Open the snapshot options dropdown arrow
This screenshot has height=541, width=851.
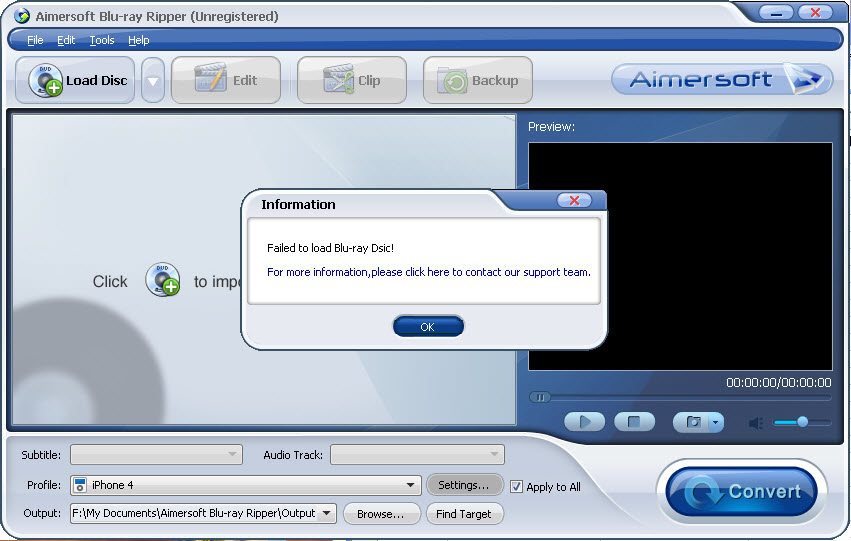716,422
